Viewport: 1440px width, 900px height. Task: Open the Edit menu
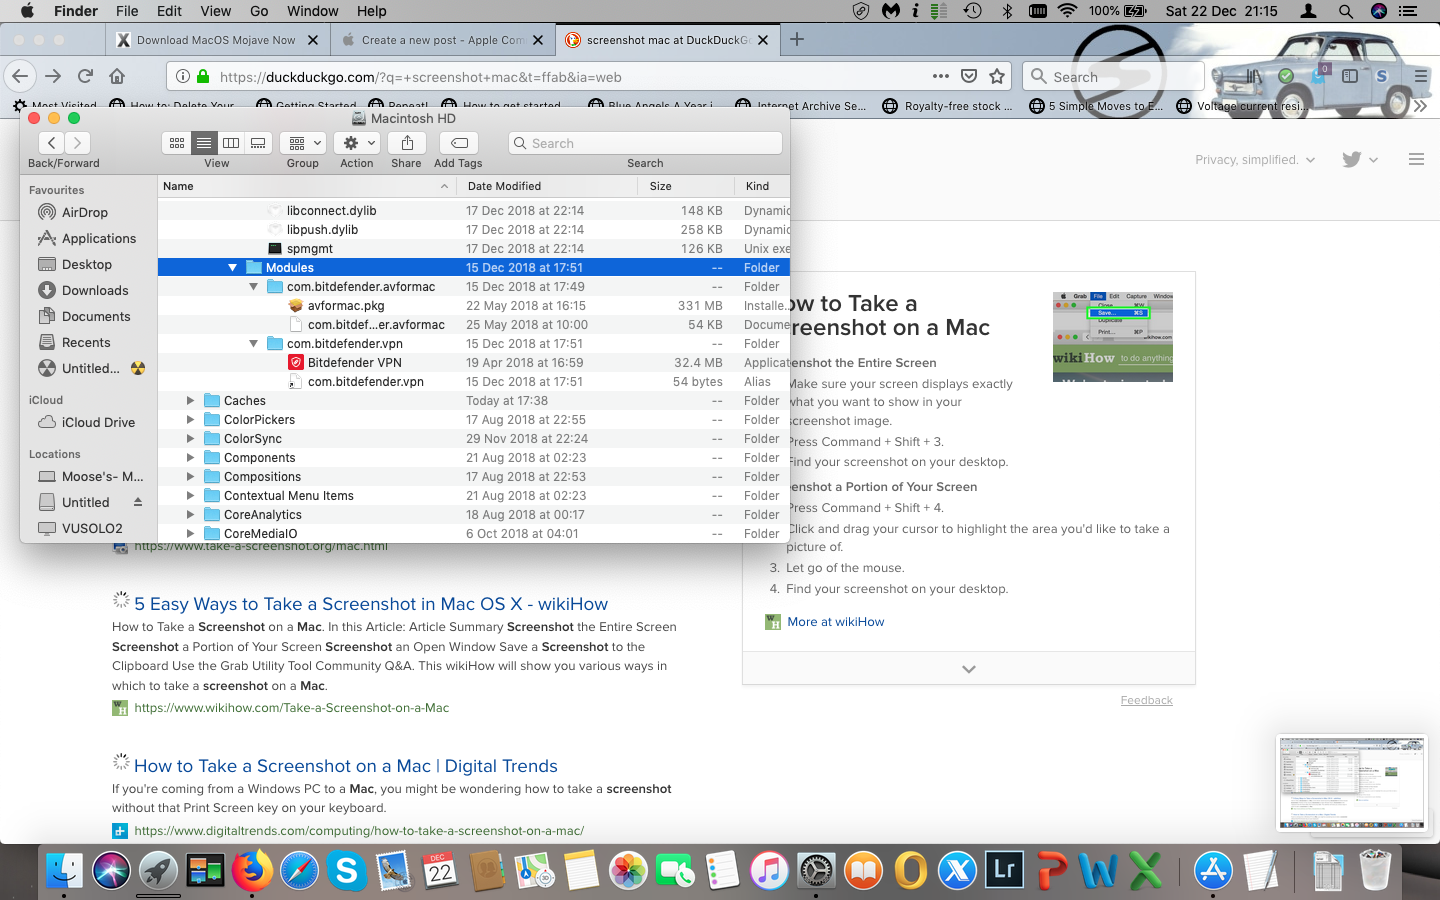[x=169, y=11]
